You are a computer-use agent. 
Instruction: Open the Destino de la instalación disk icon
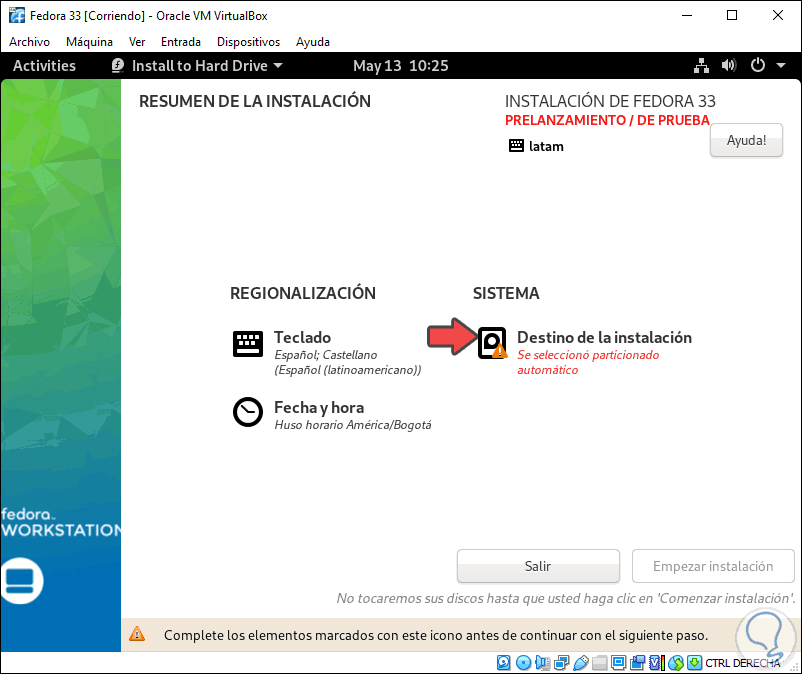click(493, 343)
